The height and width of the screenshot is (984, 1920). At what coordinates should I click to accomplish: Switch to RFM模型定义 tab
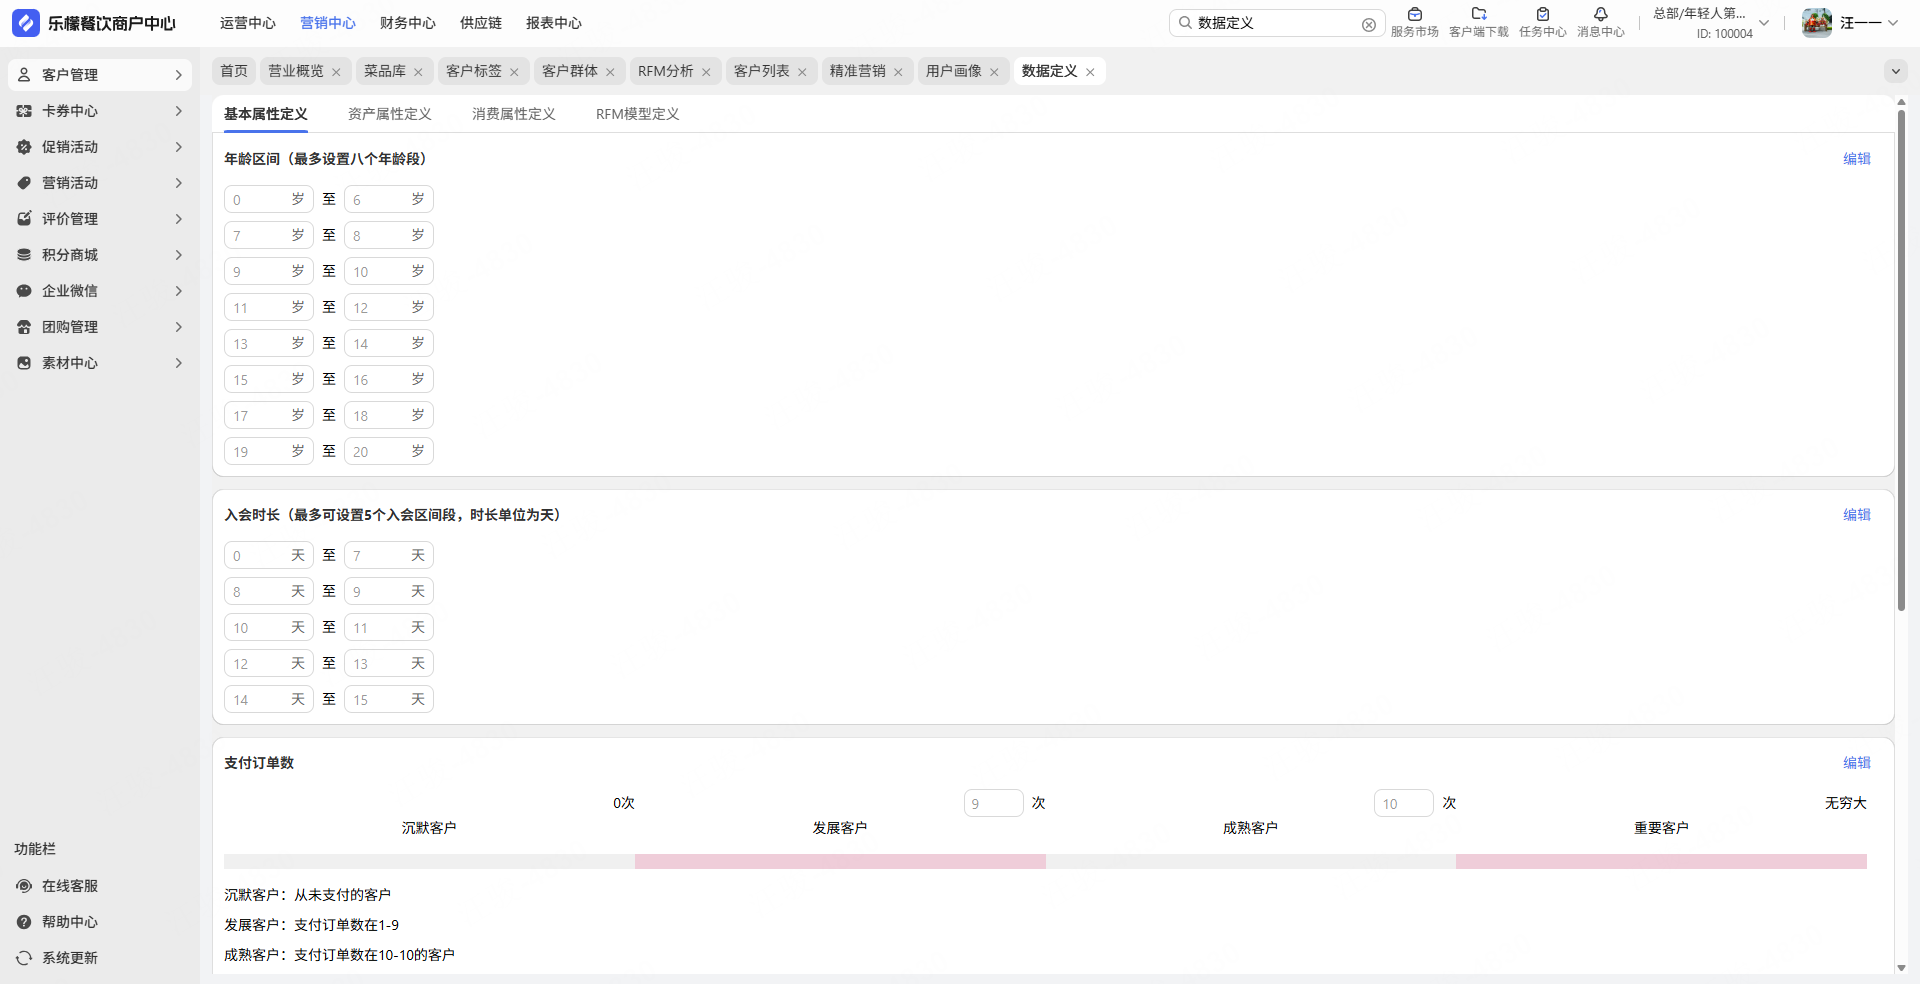tap(638, 114)
